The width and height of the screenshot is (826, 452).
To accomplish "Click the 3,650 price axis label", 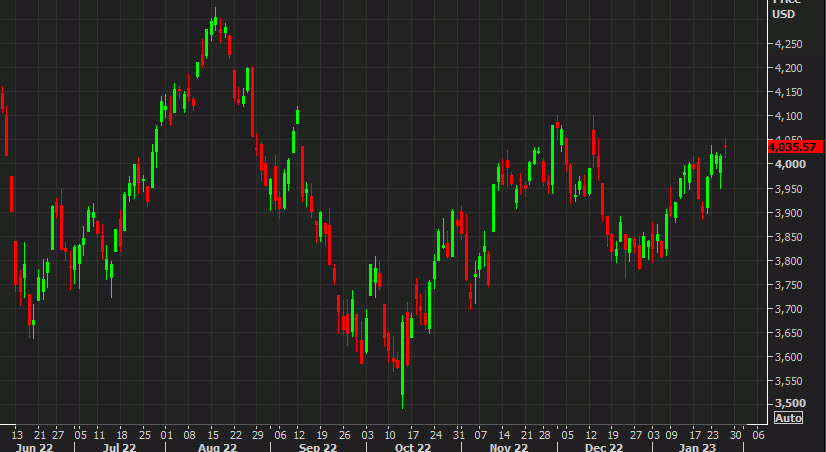I will tap(789, 333).
